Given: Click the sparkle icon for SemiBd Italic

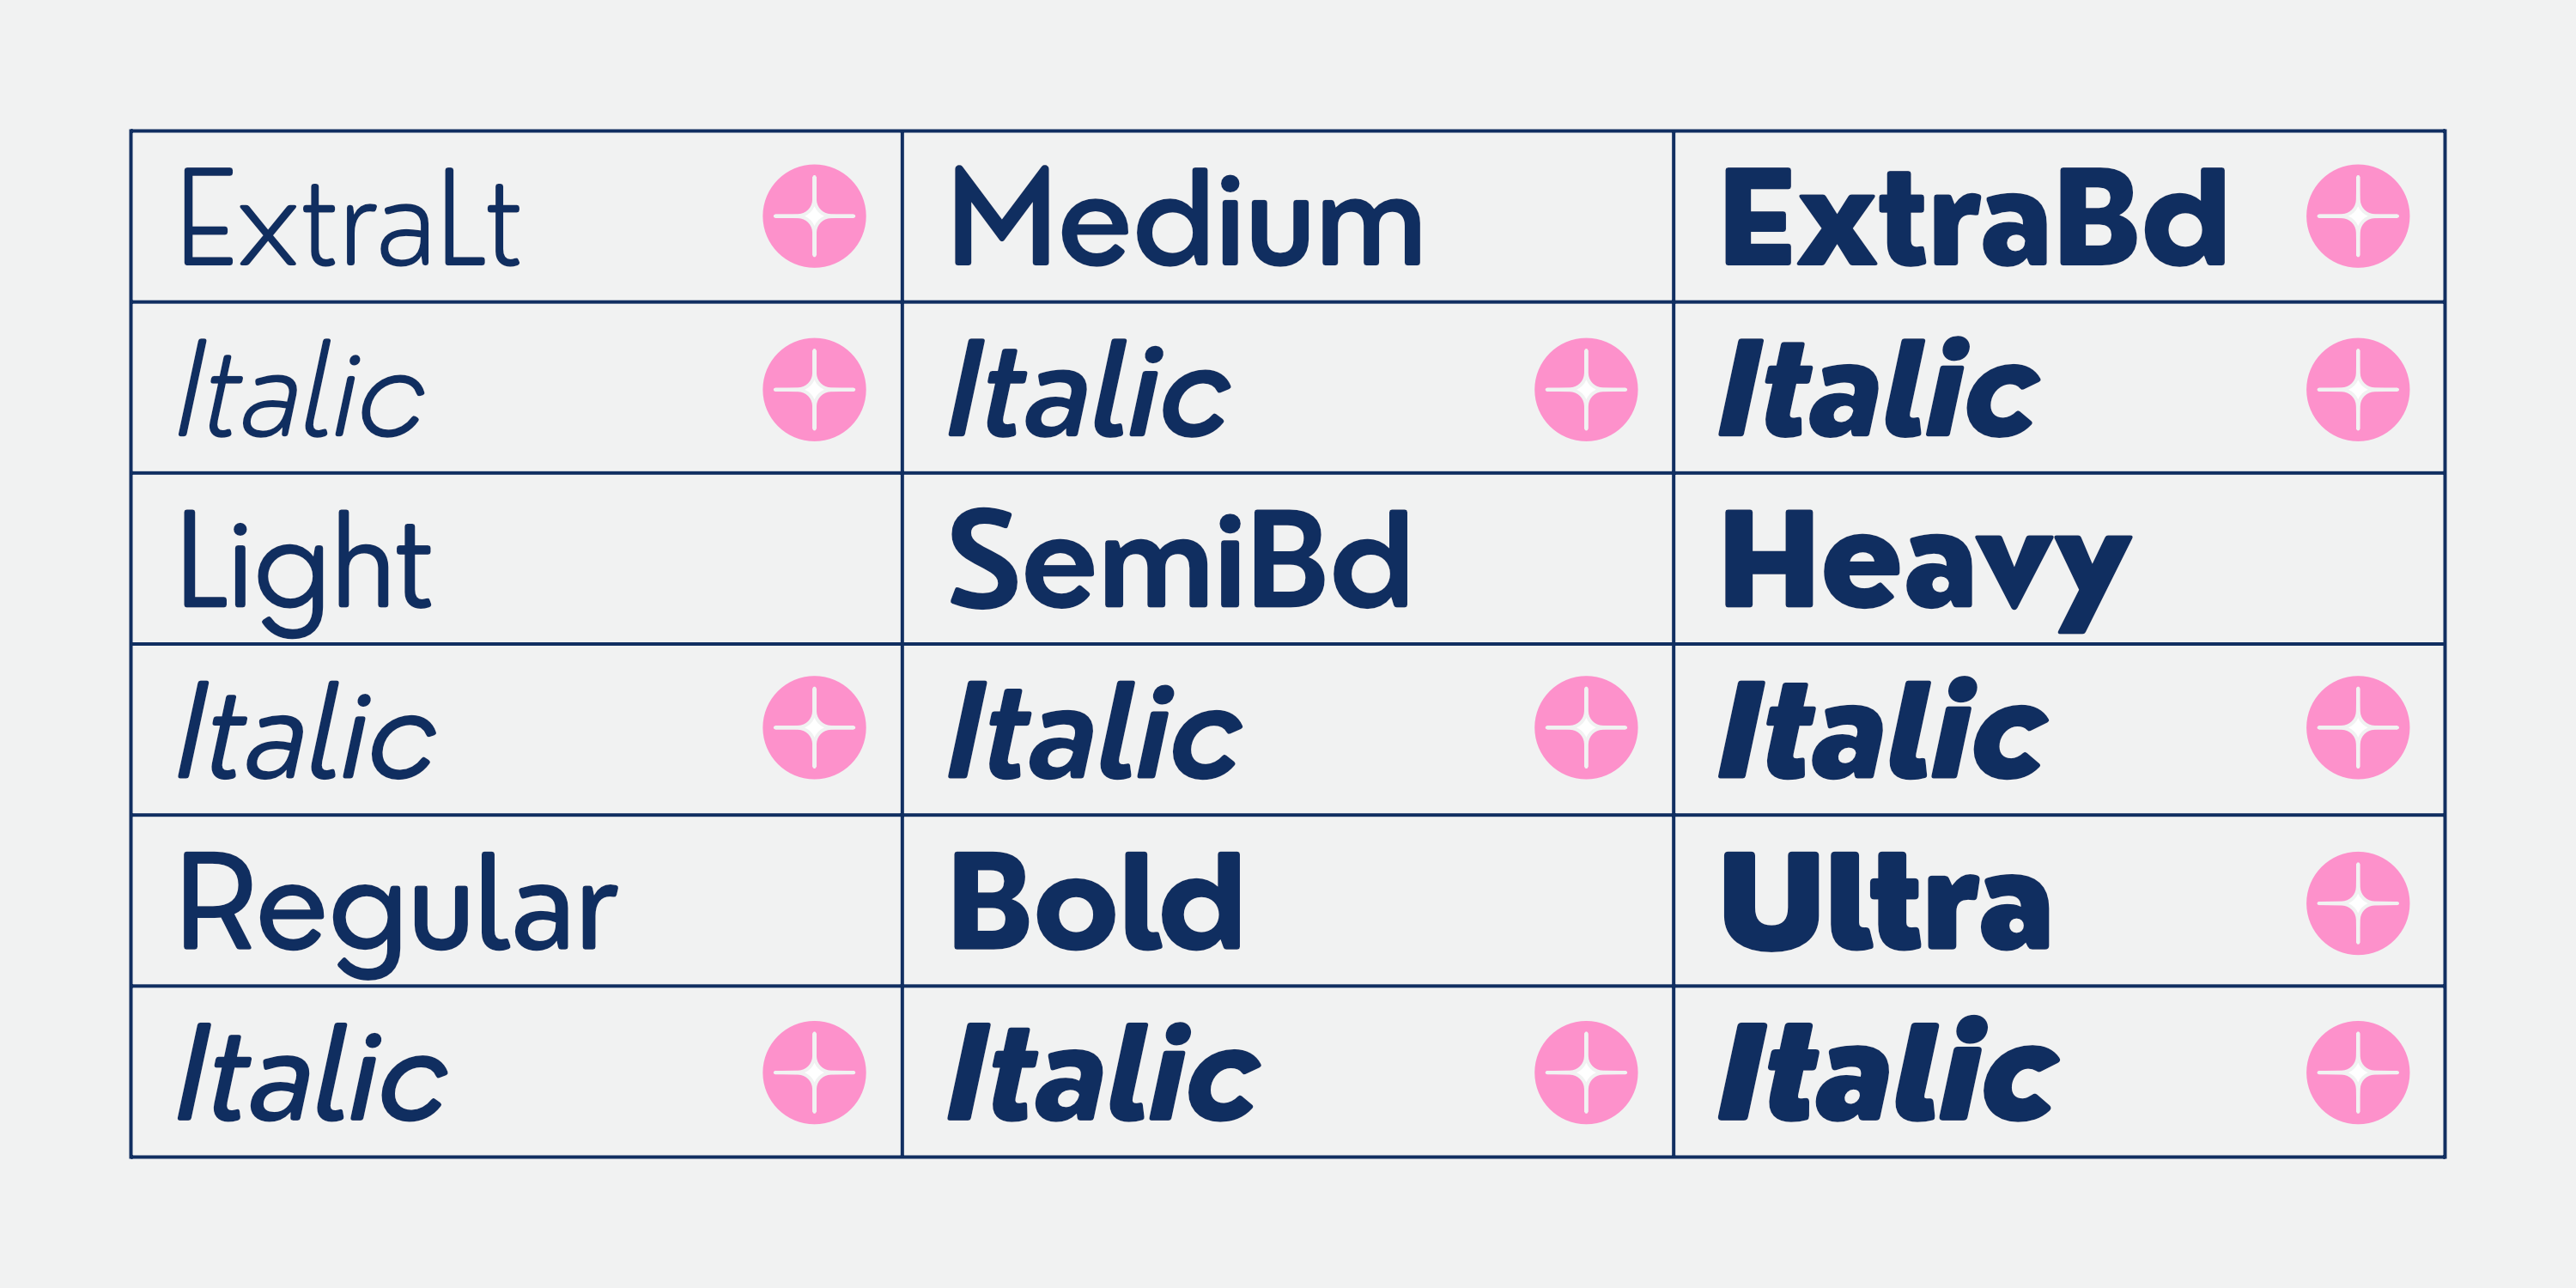Looking at the screenshot, I should point(1586,727).
